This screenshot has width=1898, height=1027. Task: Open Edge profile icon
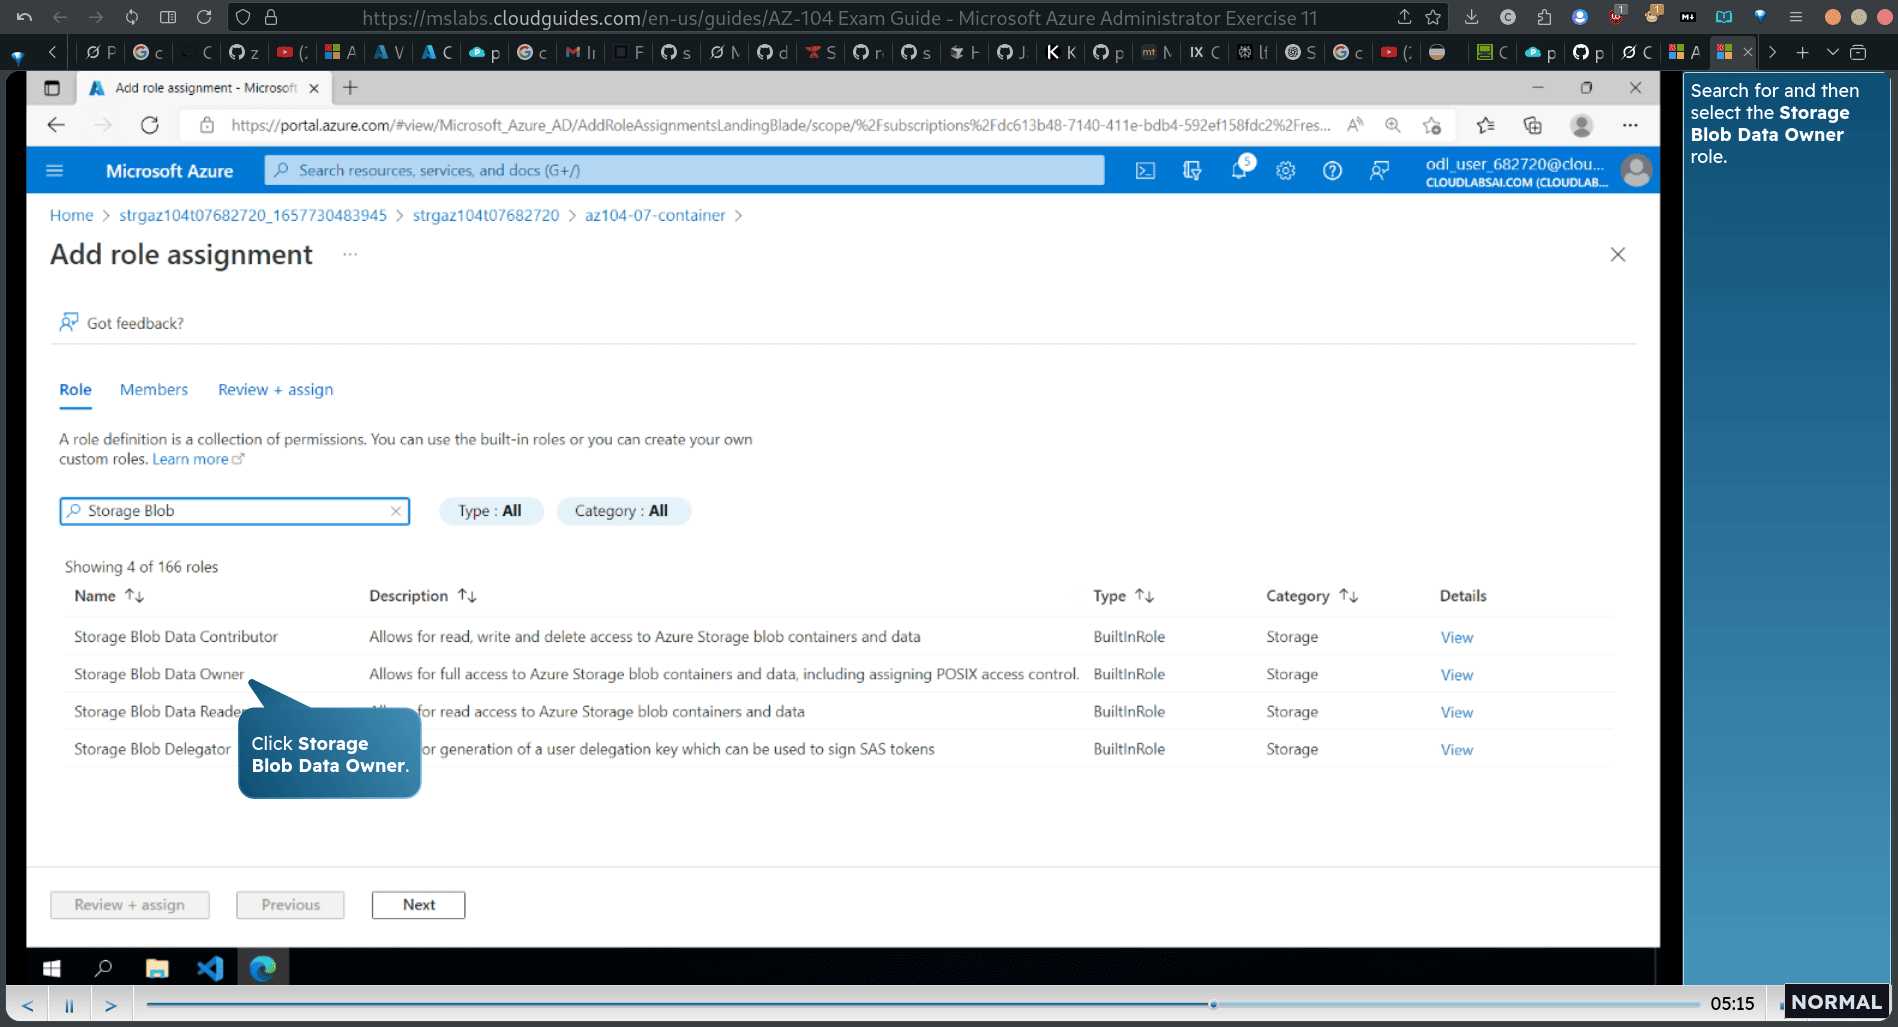point(1581,125)
